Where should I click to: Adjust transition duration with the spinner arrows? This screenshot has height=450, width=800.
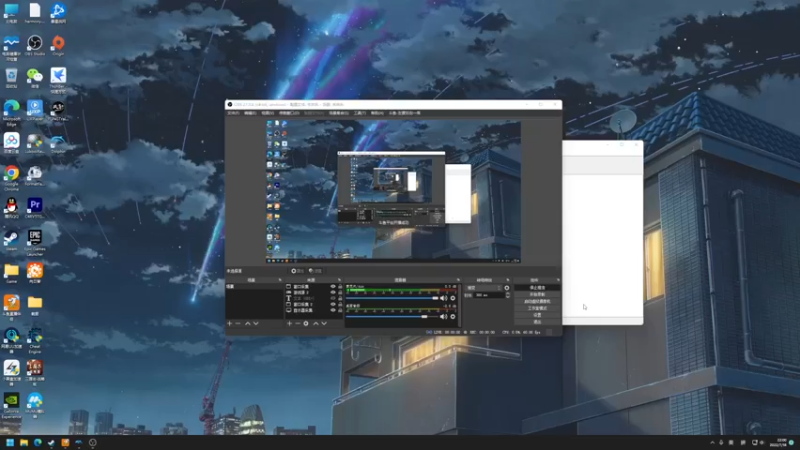508,295
